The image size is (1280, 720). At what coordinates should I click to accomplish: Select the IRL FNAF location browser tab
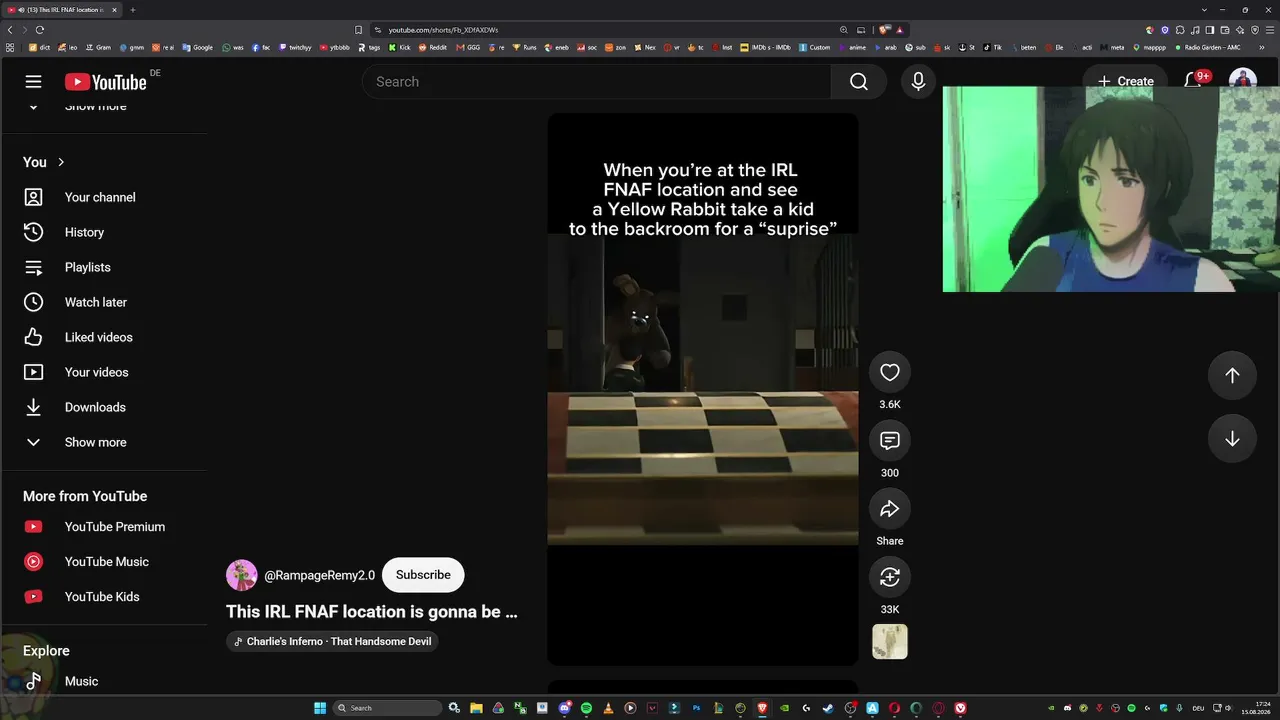pyautogui.click(x=62, y=10)
